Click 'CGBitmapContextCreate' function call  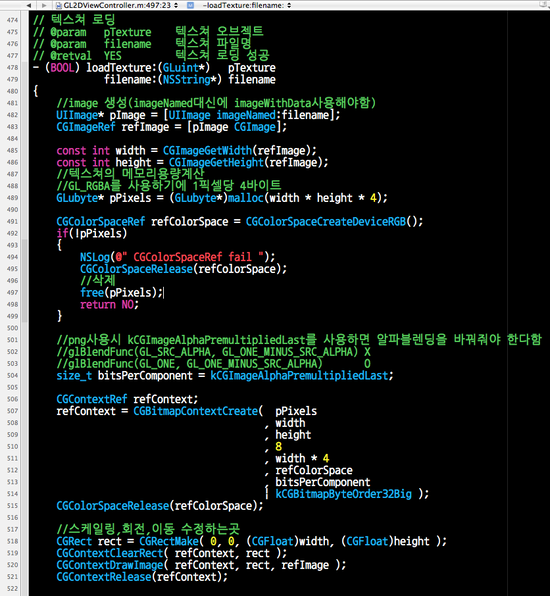click(x=195, y=411)
